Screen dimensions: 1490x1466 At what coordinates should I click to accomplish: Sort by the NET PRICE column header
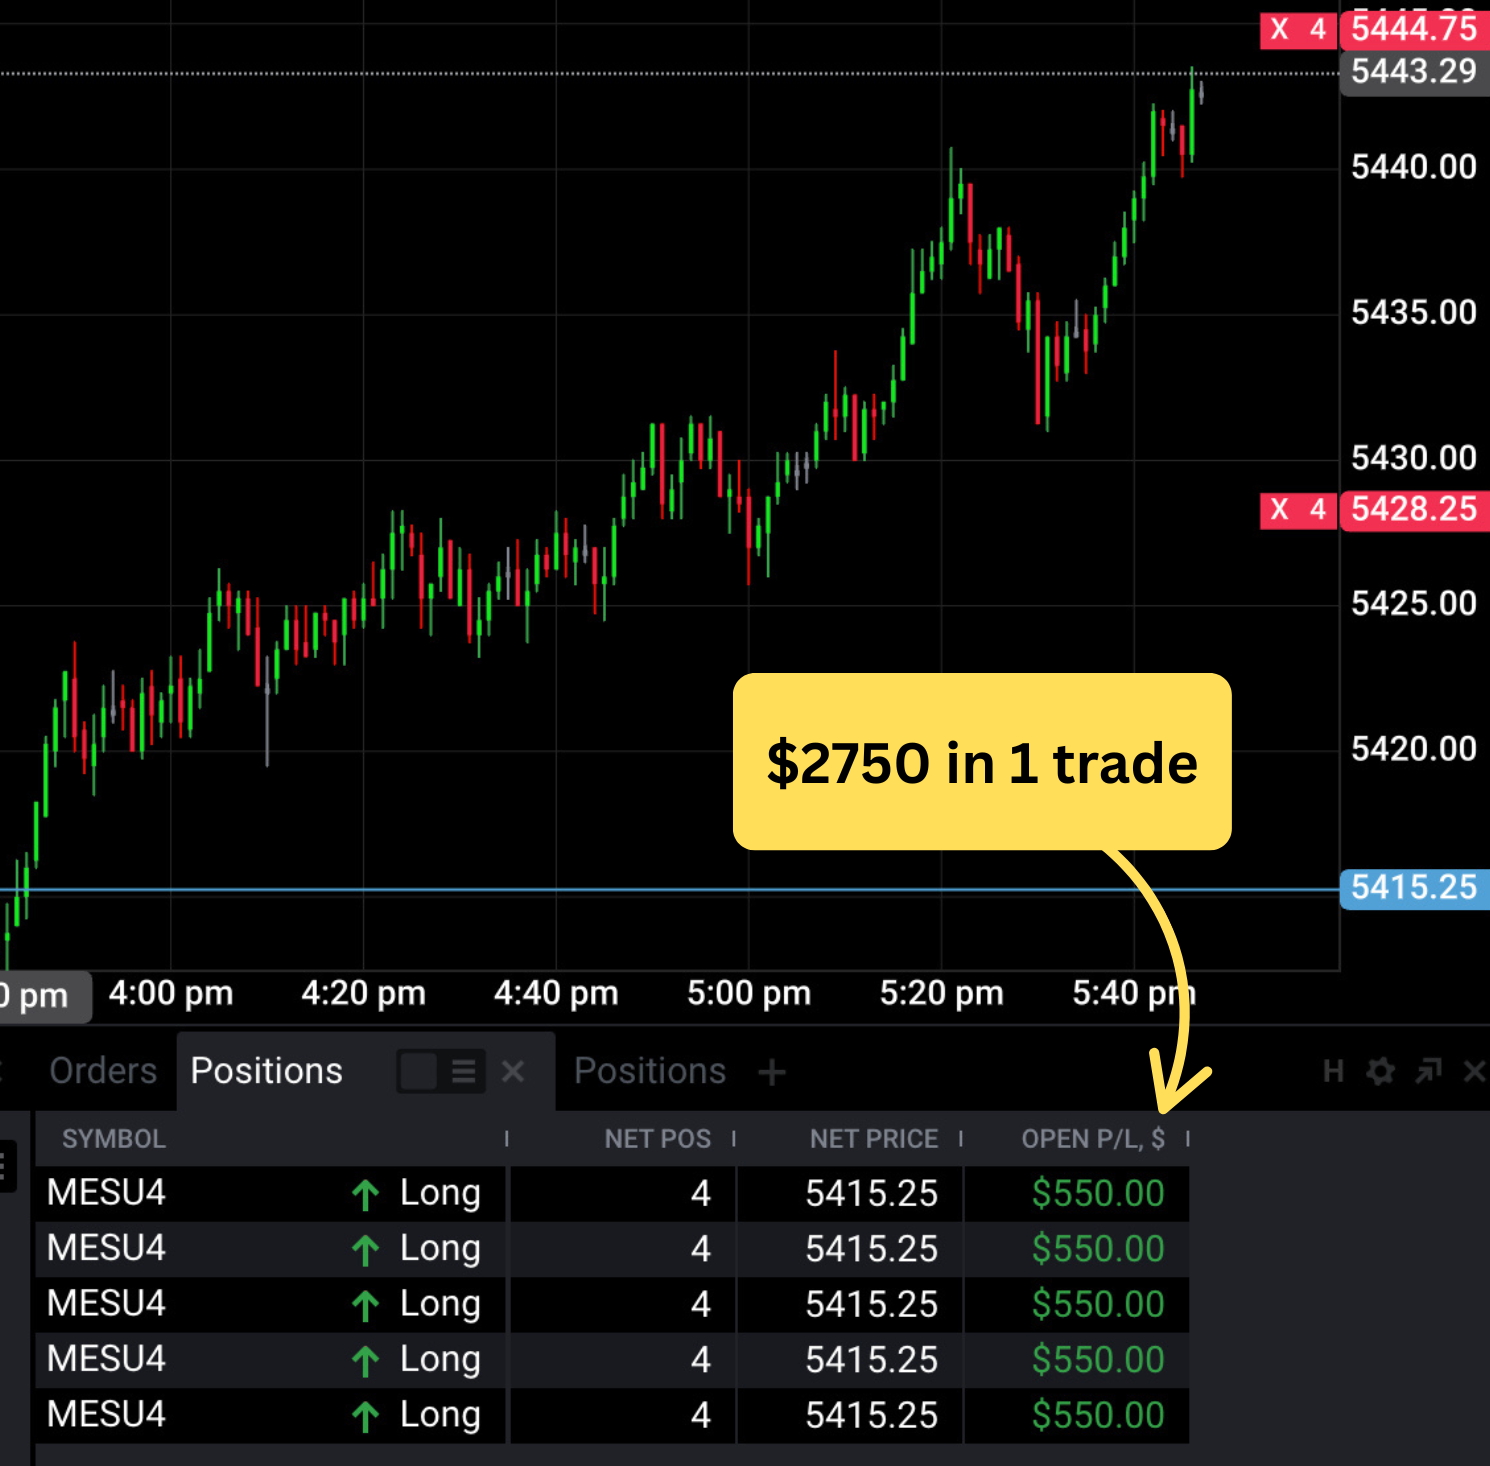(x=874, y=1139)
